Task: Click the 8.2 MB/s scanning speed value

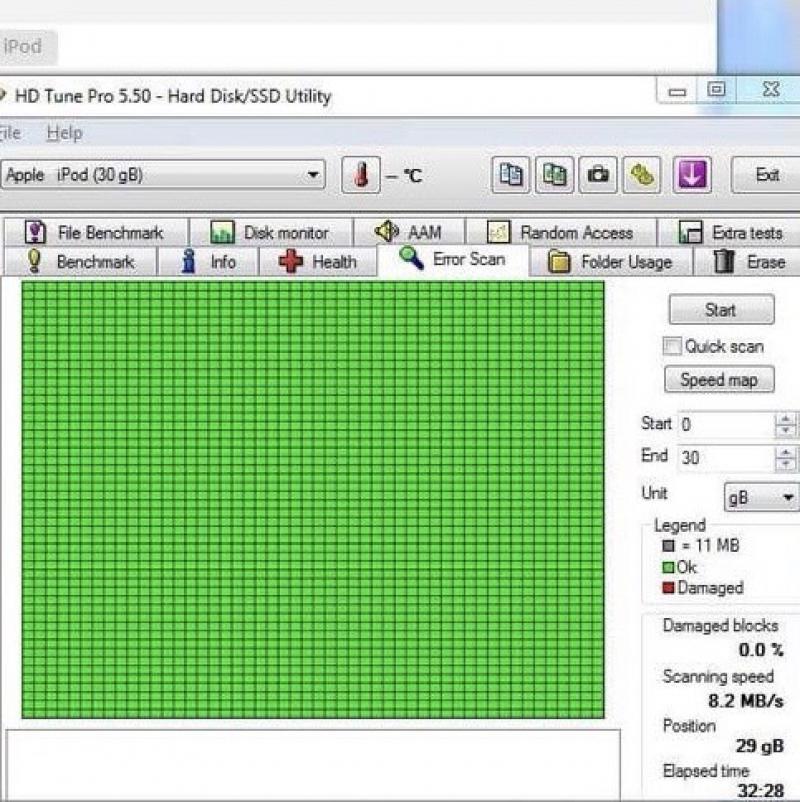Action: (x=745, y=701)
